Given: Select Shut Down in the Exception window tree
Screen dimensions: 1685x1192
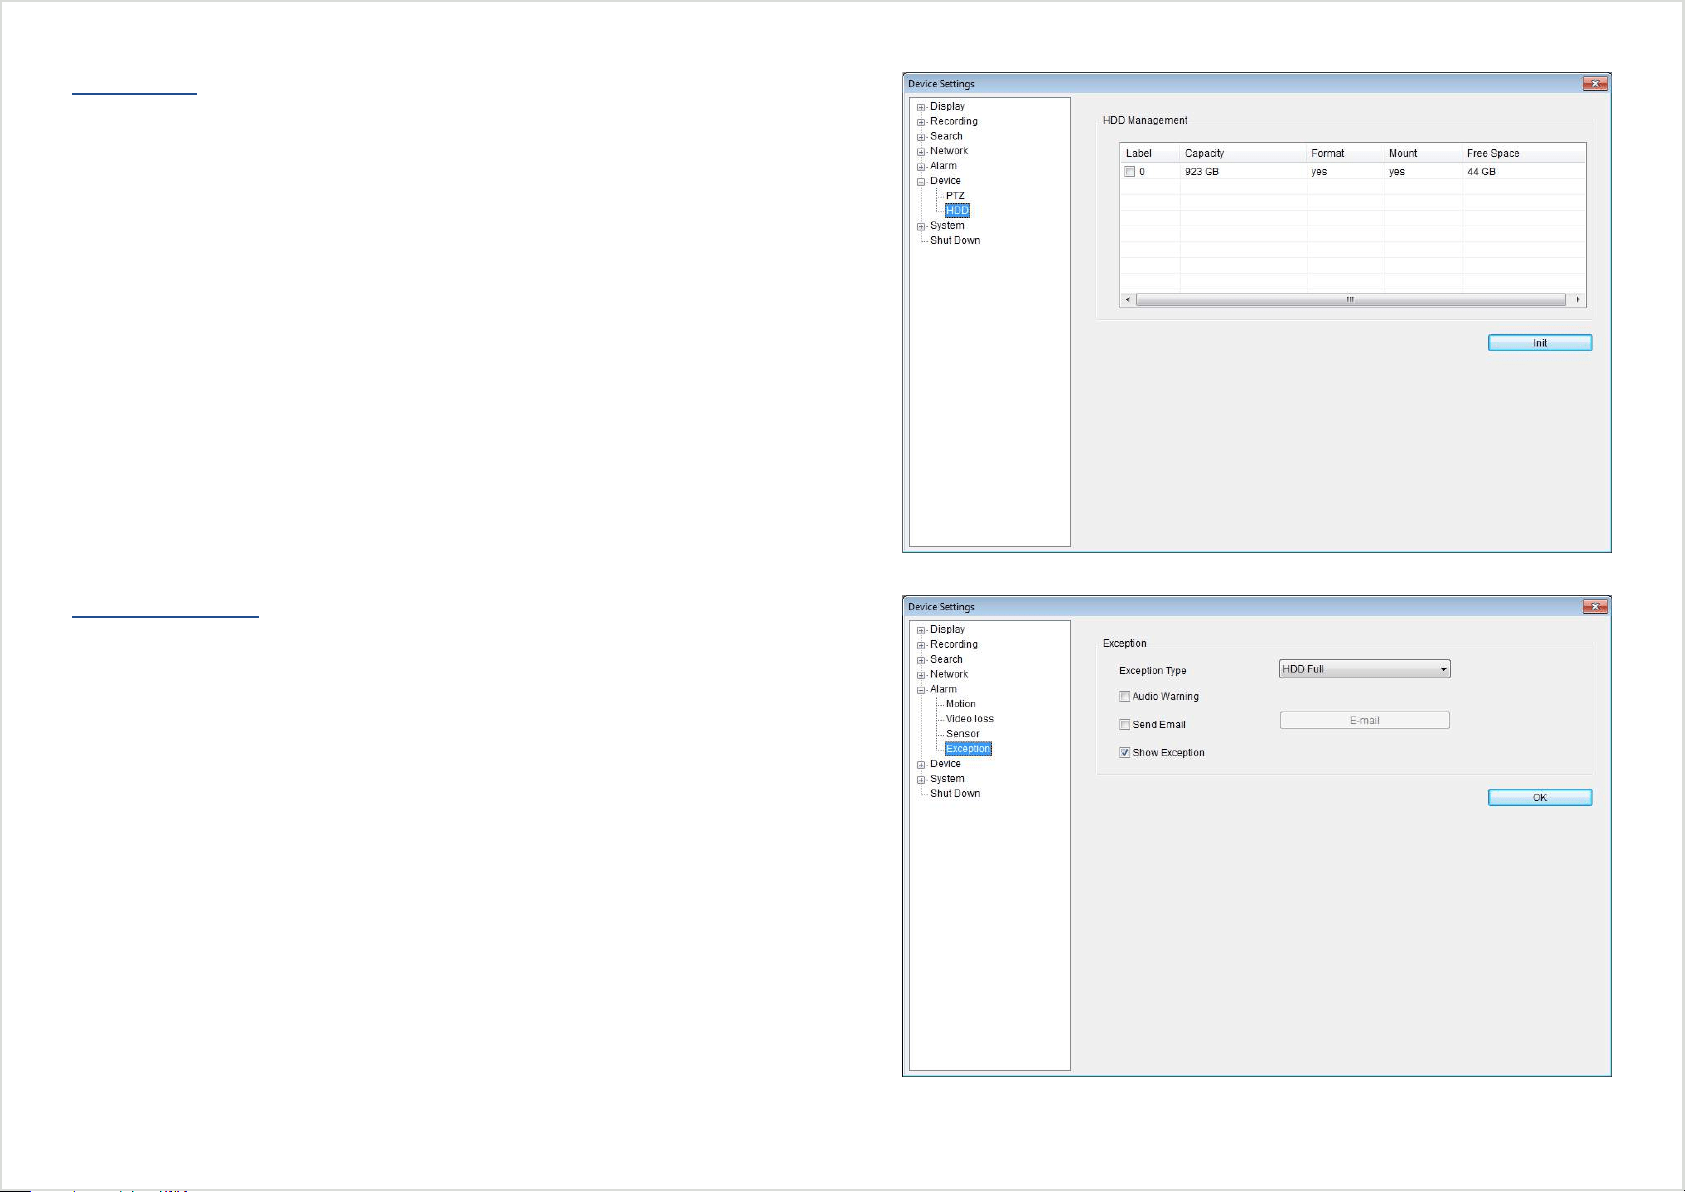Looking at the screenshot, I should point(955,794).
